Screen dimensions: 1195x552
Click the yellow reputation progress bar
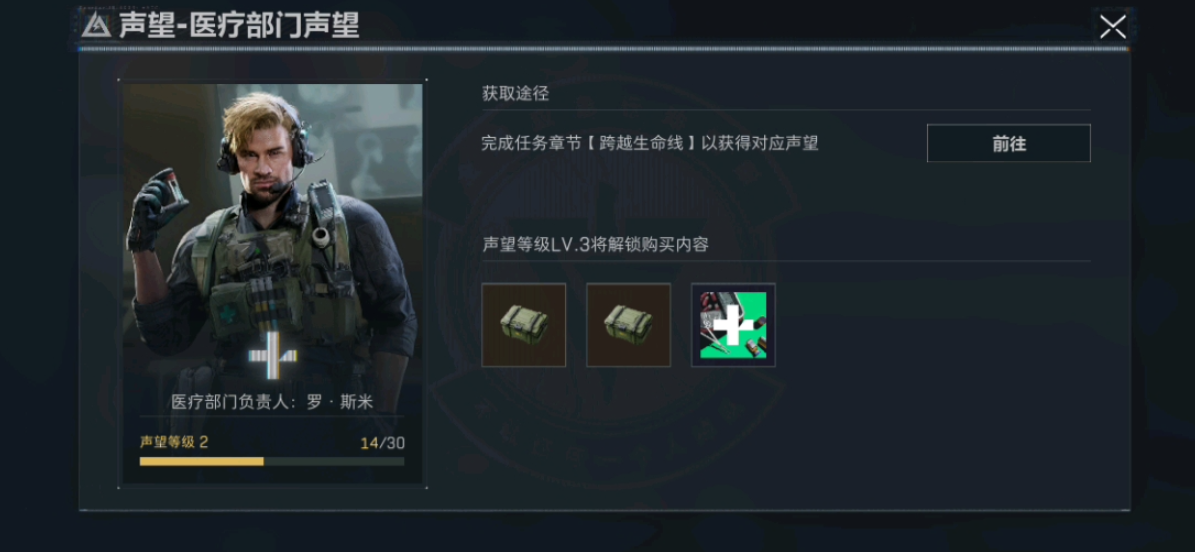(272, 461)
